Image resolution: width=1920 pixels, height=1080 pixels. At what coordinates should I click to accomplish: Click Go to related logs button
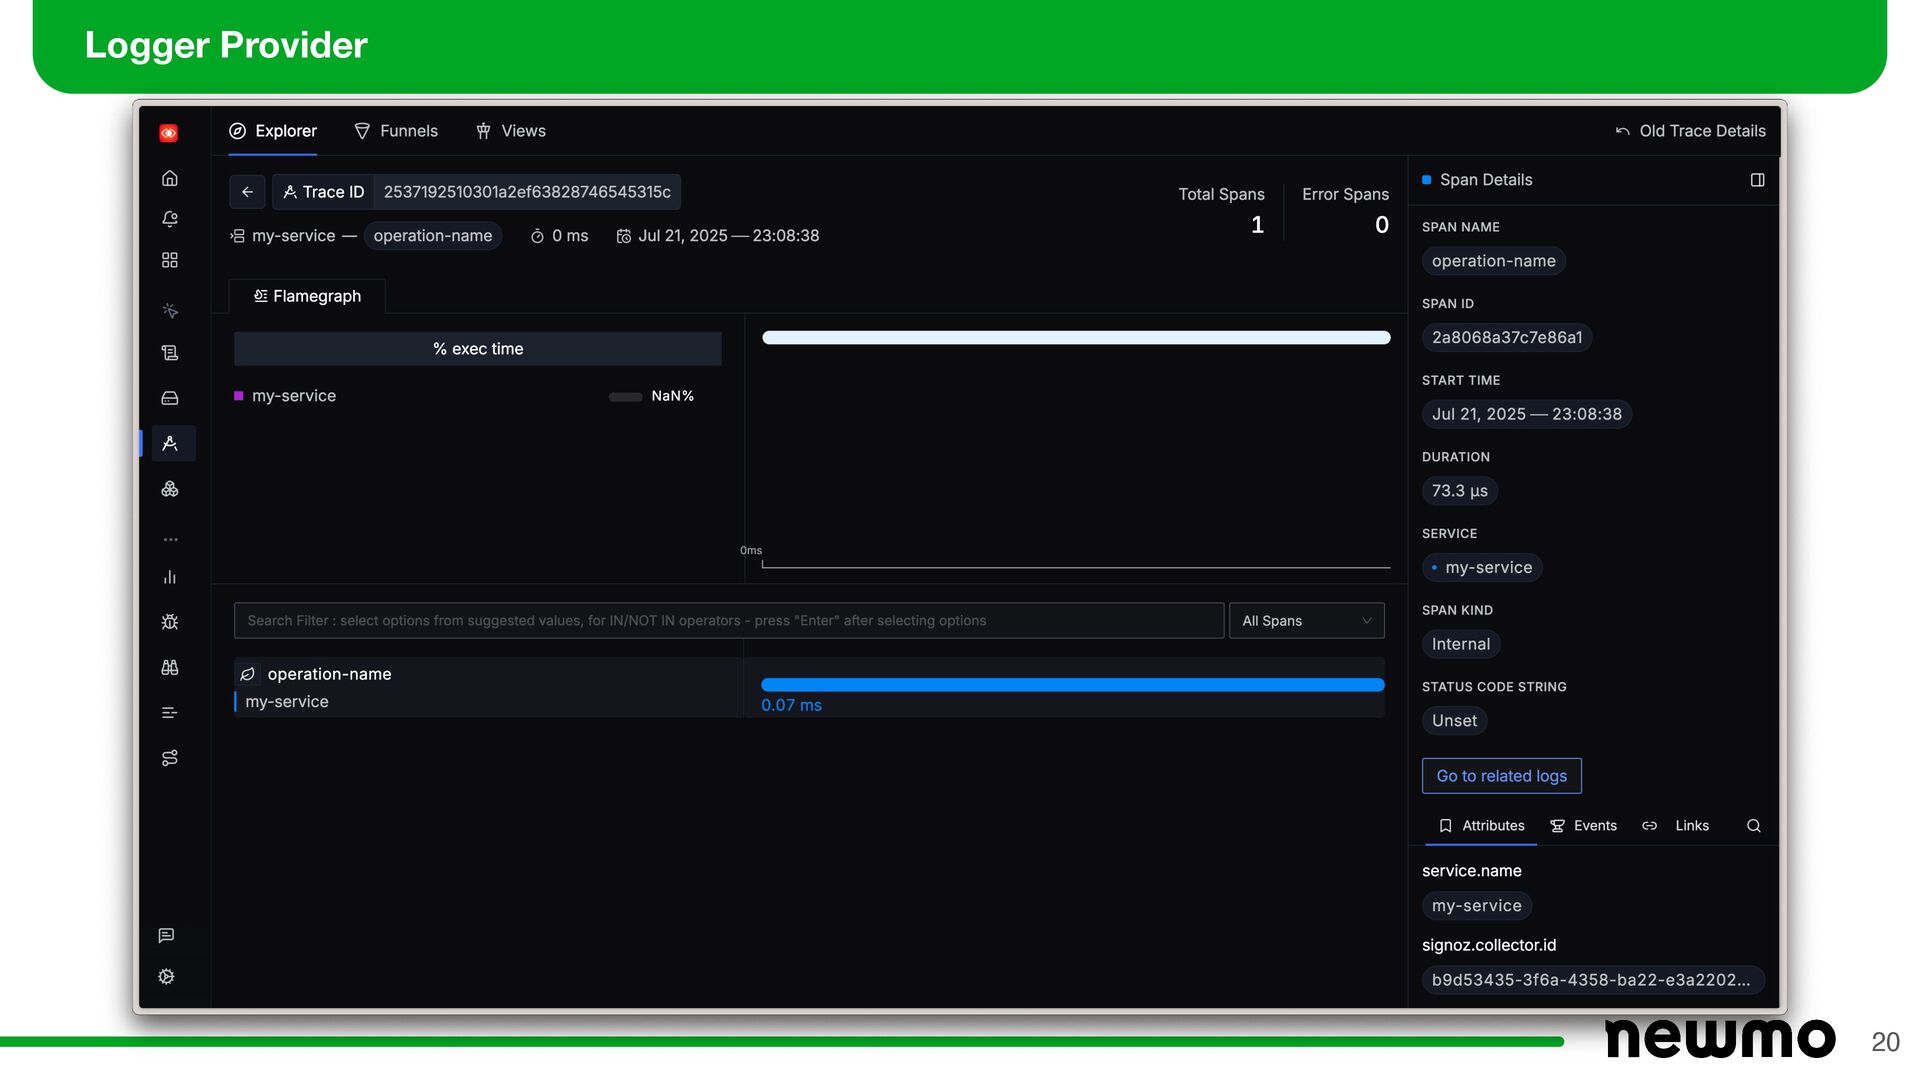[1501, 776]
